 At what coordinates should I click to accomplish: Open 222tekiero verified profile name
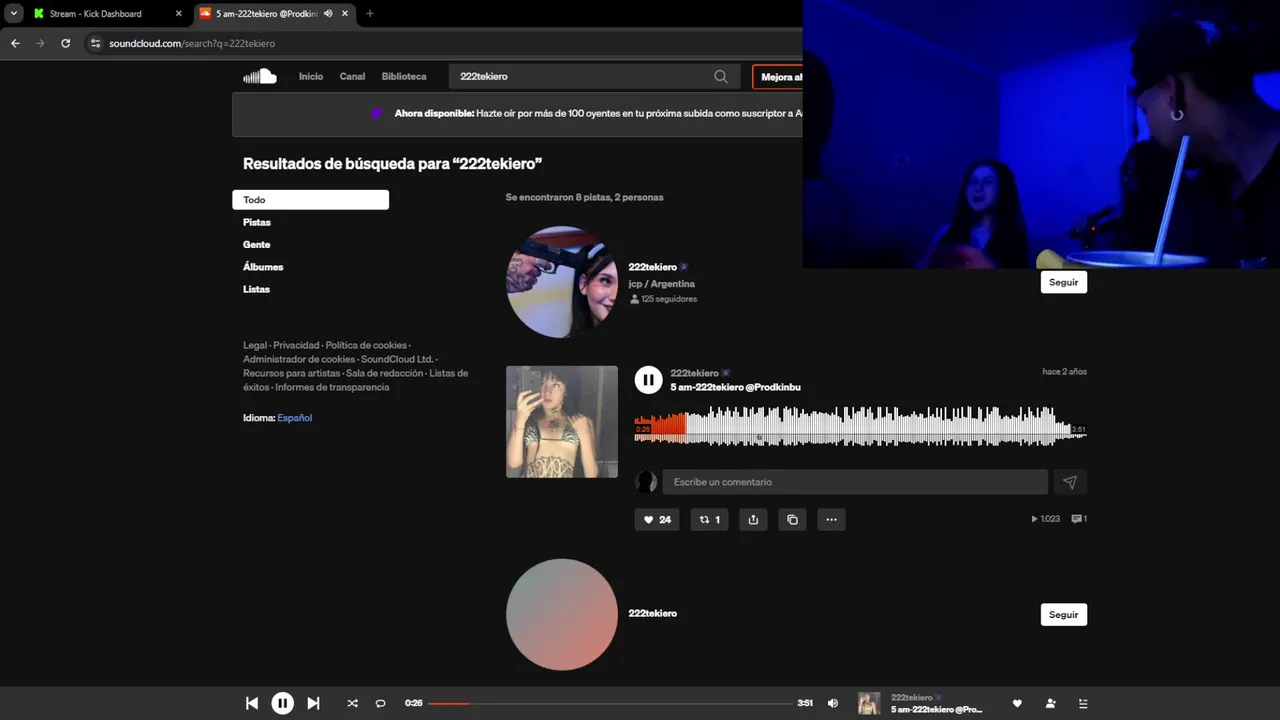(x=652, y=267)
